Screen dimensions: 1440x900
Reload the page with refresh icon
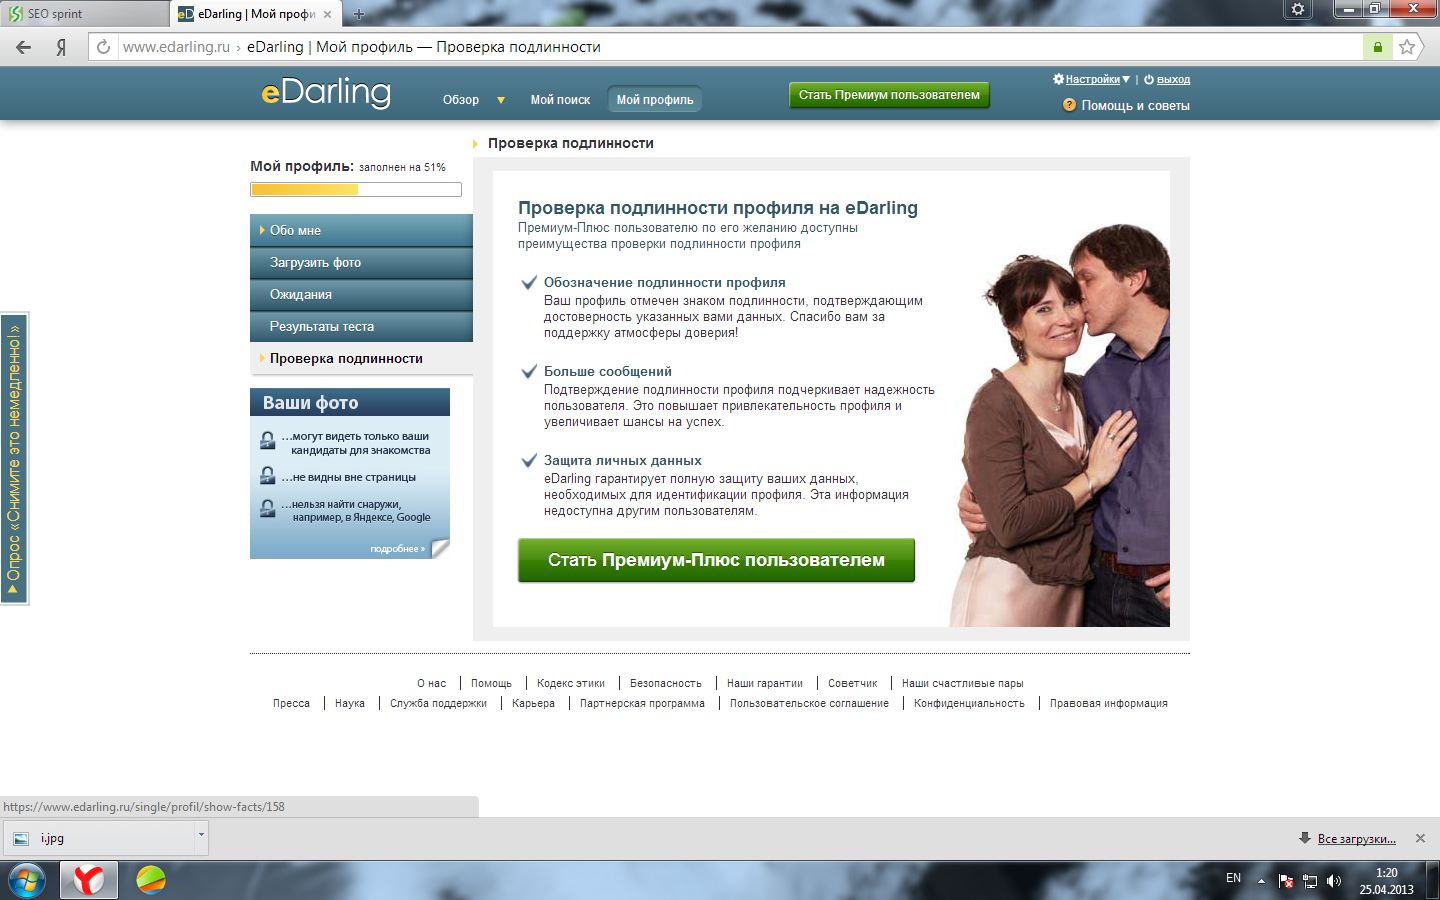pos(103,47)
